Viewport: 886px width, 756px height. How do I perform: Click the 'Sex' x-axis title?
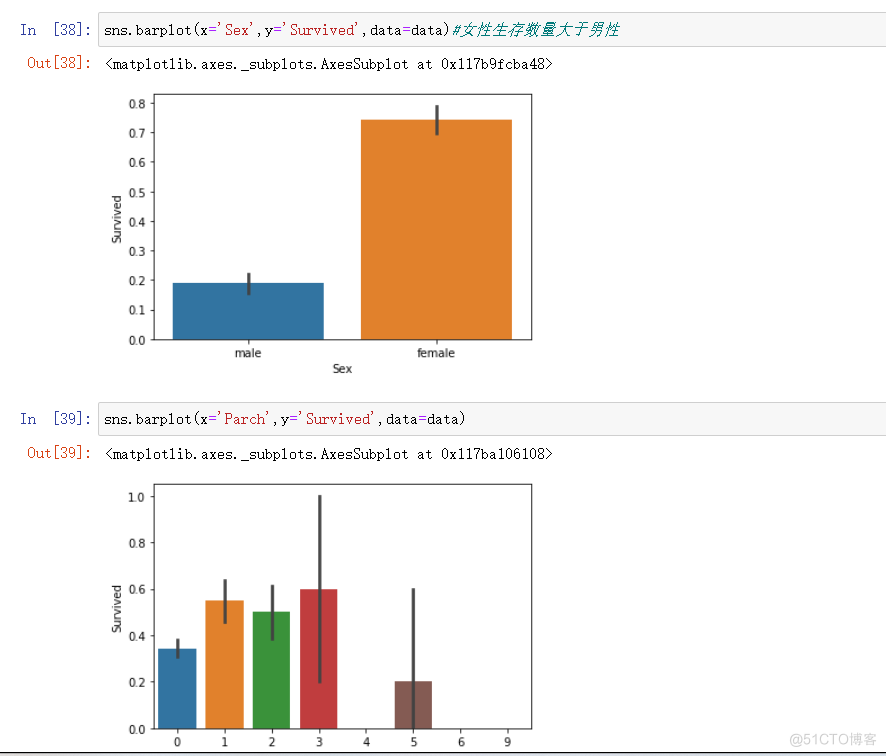342,369
